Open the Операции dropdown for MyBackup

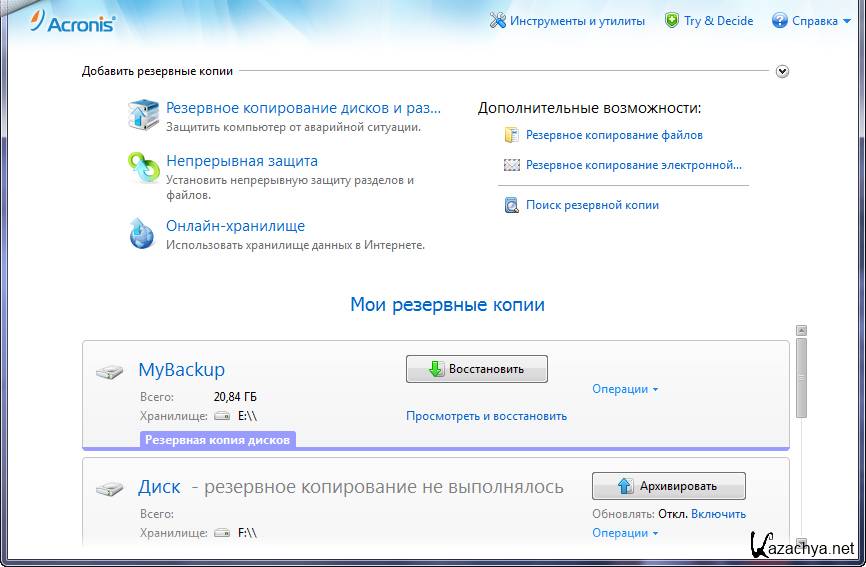624,389
